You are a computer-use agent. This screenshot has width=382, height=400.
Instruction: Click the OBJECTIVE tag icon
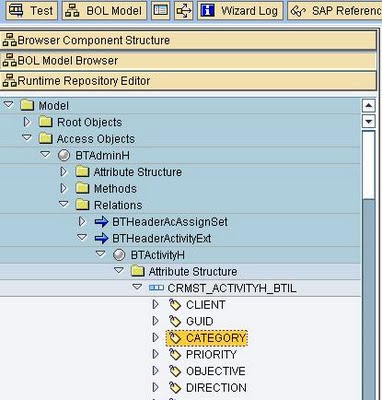point(175,371)
